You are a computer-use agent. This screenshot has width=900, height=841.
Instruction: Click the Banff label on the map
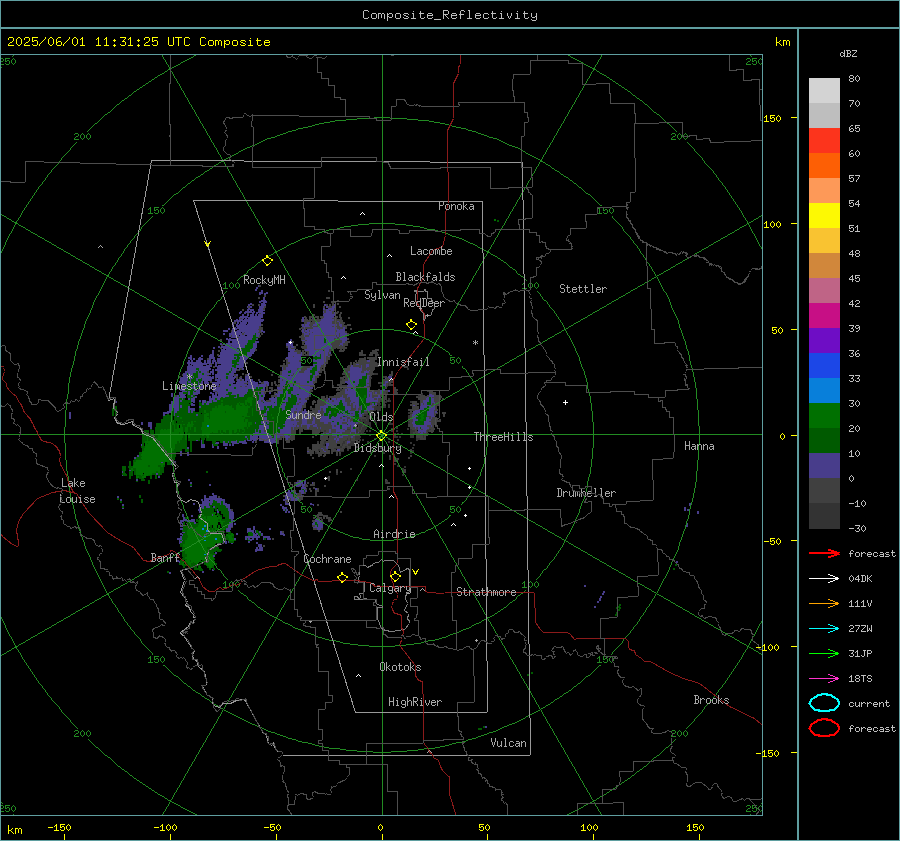[165, 558]
